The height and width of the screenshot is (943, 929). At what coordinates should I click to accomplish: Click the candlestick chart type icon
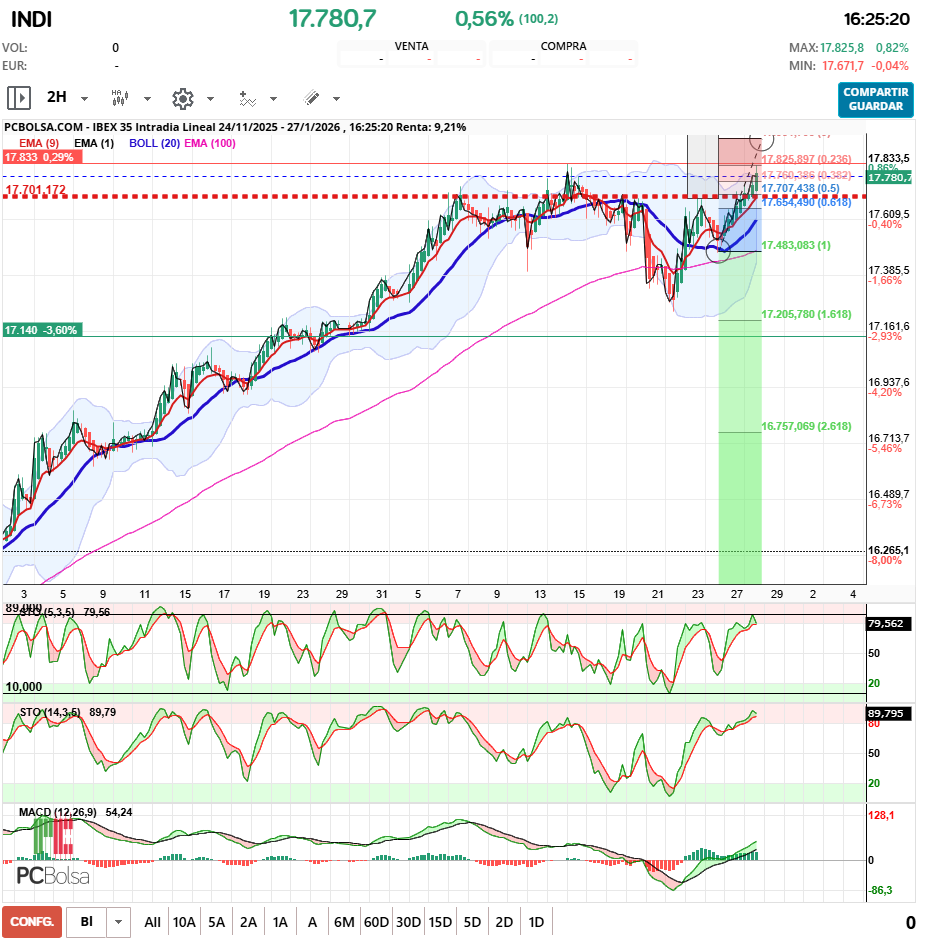coord(119,98)
